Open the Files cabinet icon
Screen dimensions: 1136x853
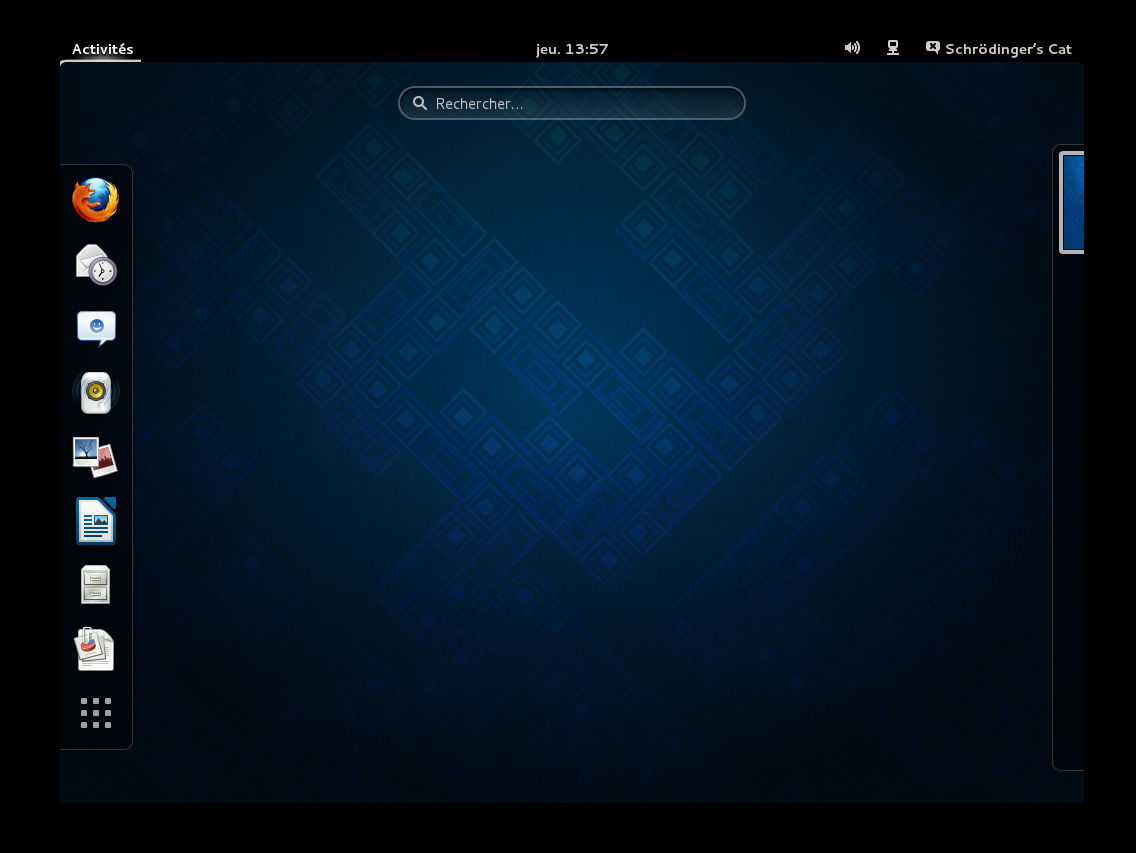[96, 585]
